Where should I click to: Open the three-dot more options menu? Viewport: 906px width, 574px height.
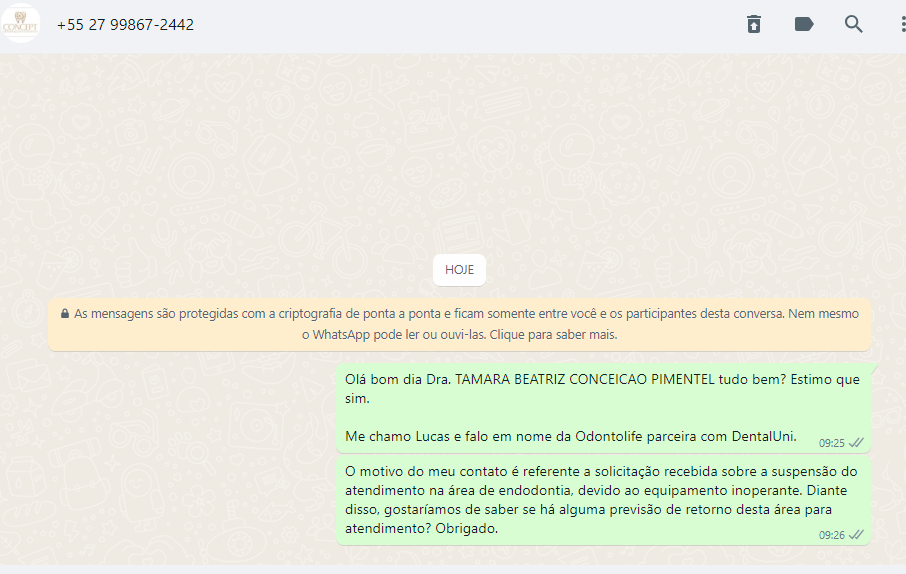pos(903,24)
